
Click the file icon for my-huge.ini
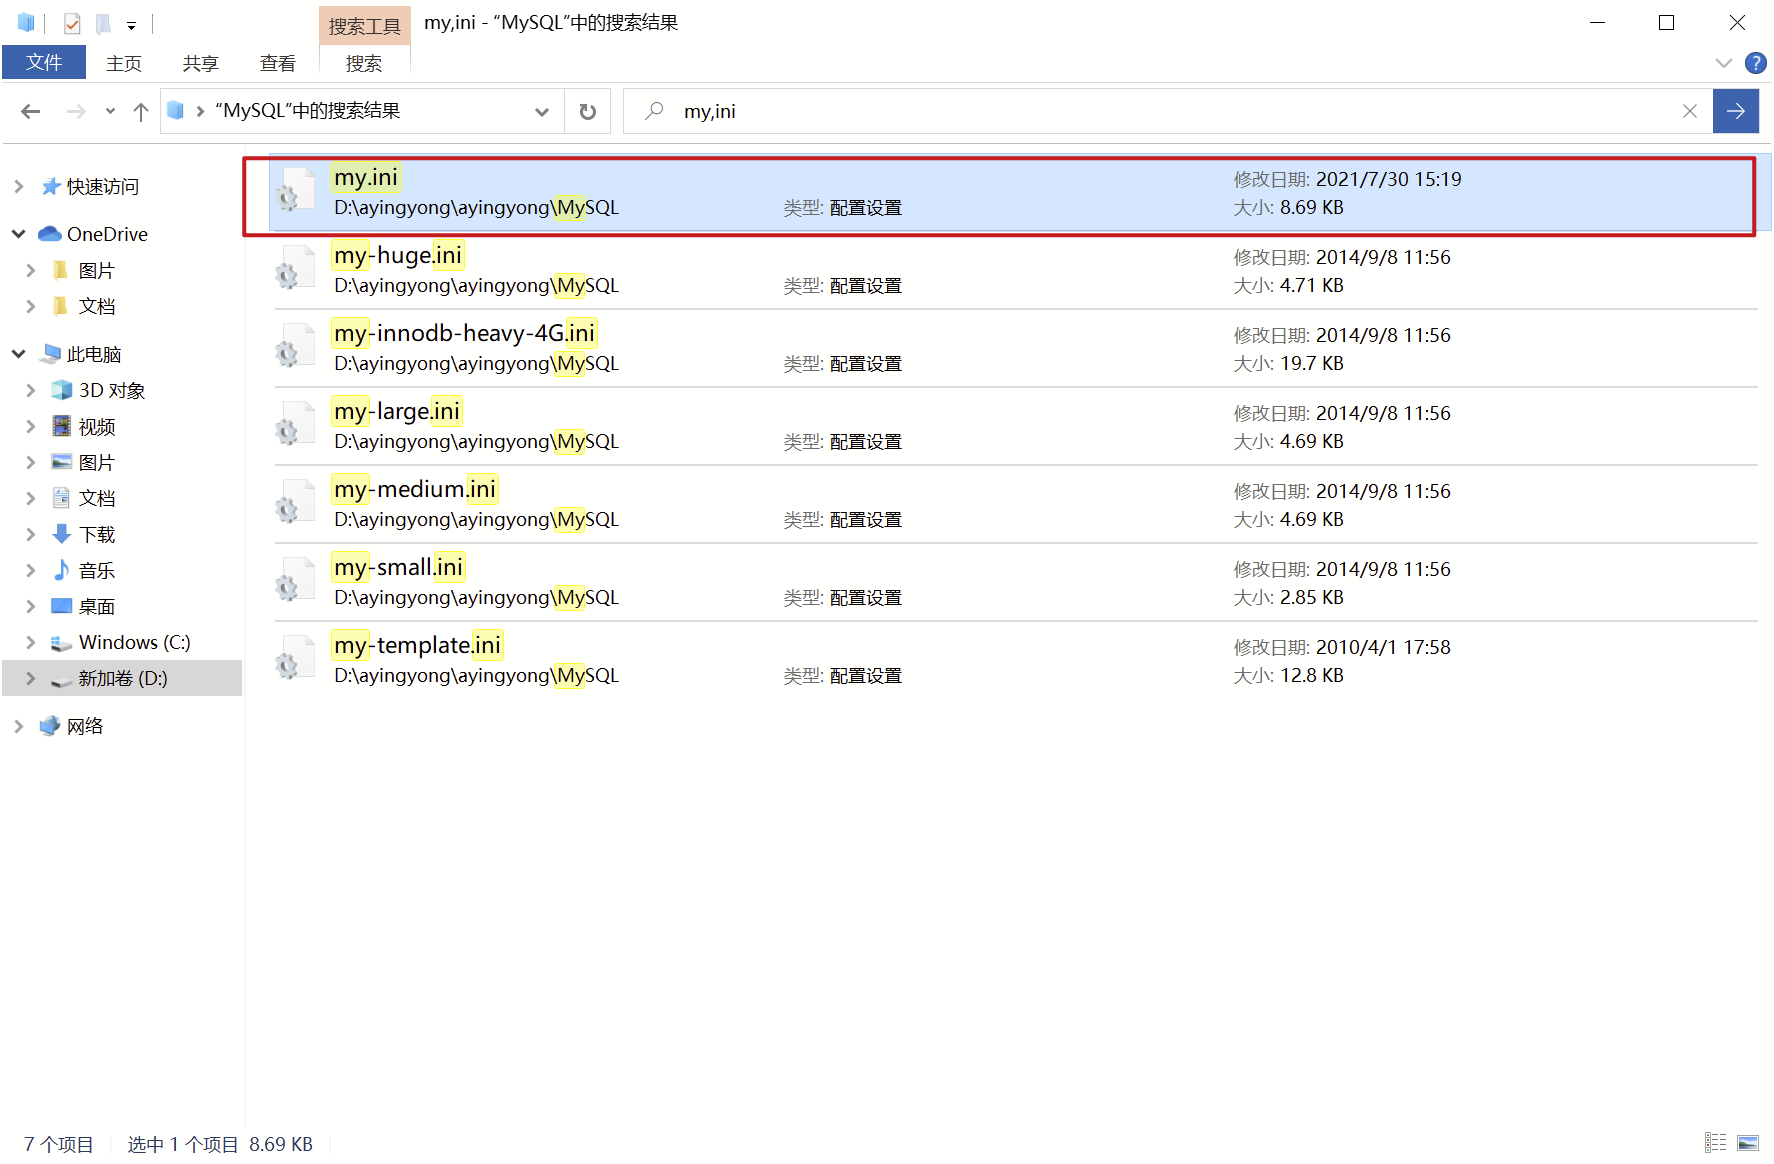[x=296, y=268]
